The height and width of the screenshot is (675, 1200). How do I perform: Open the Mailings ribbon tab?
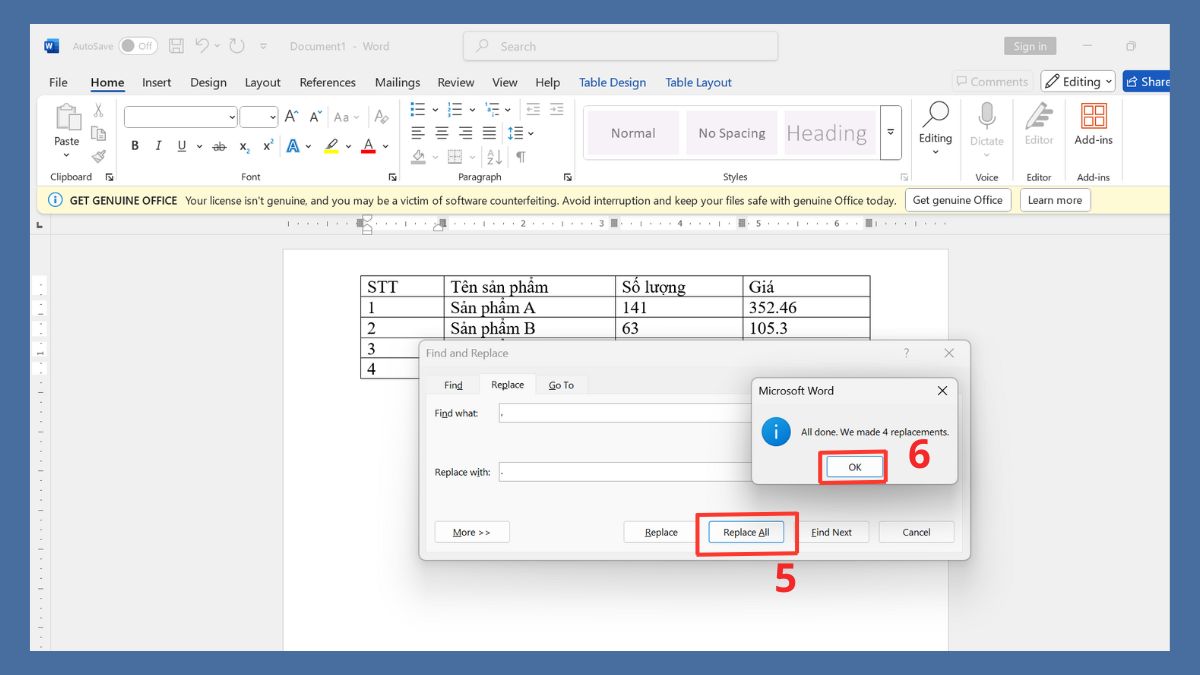397,82
